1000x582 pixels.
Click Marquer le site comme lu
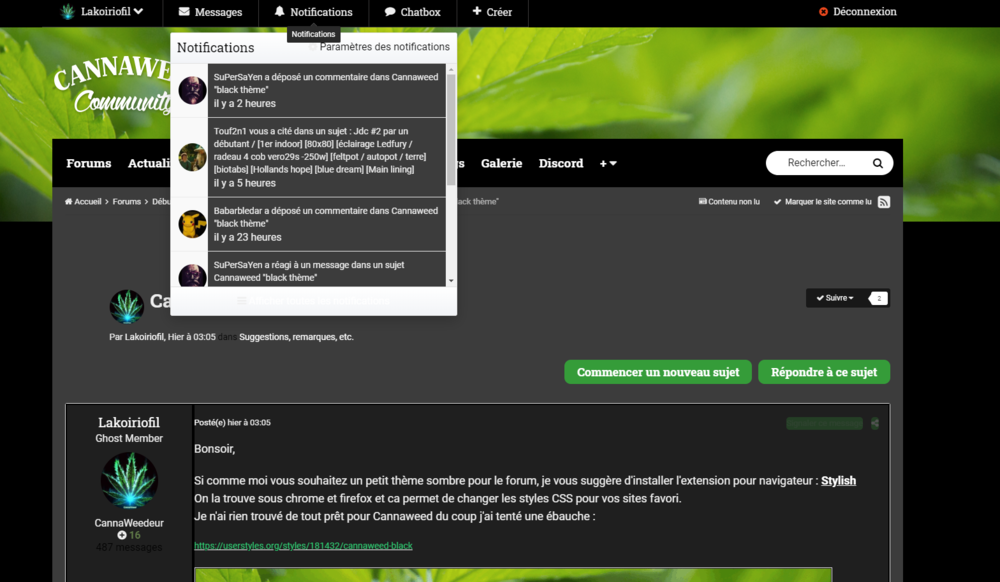point(822,201)
